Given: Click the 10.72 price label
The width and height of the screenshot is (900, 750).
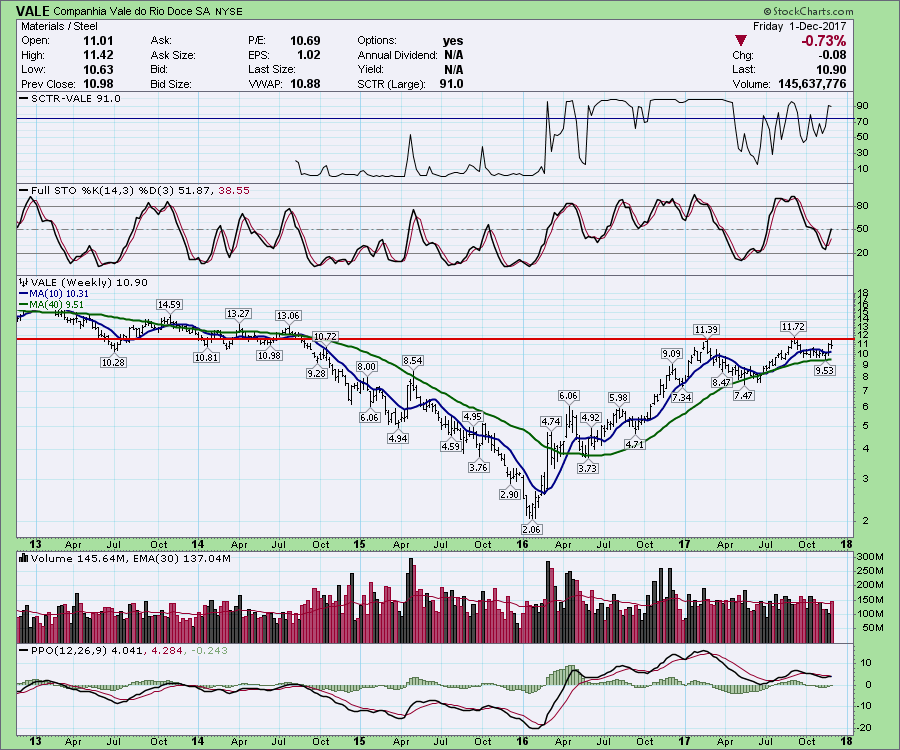Looking at the screenshot, I should pyautogui.click(x=325, y=336).
